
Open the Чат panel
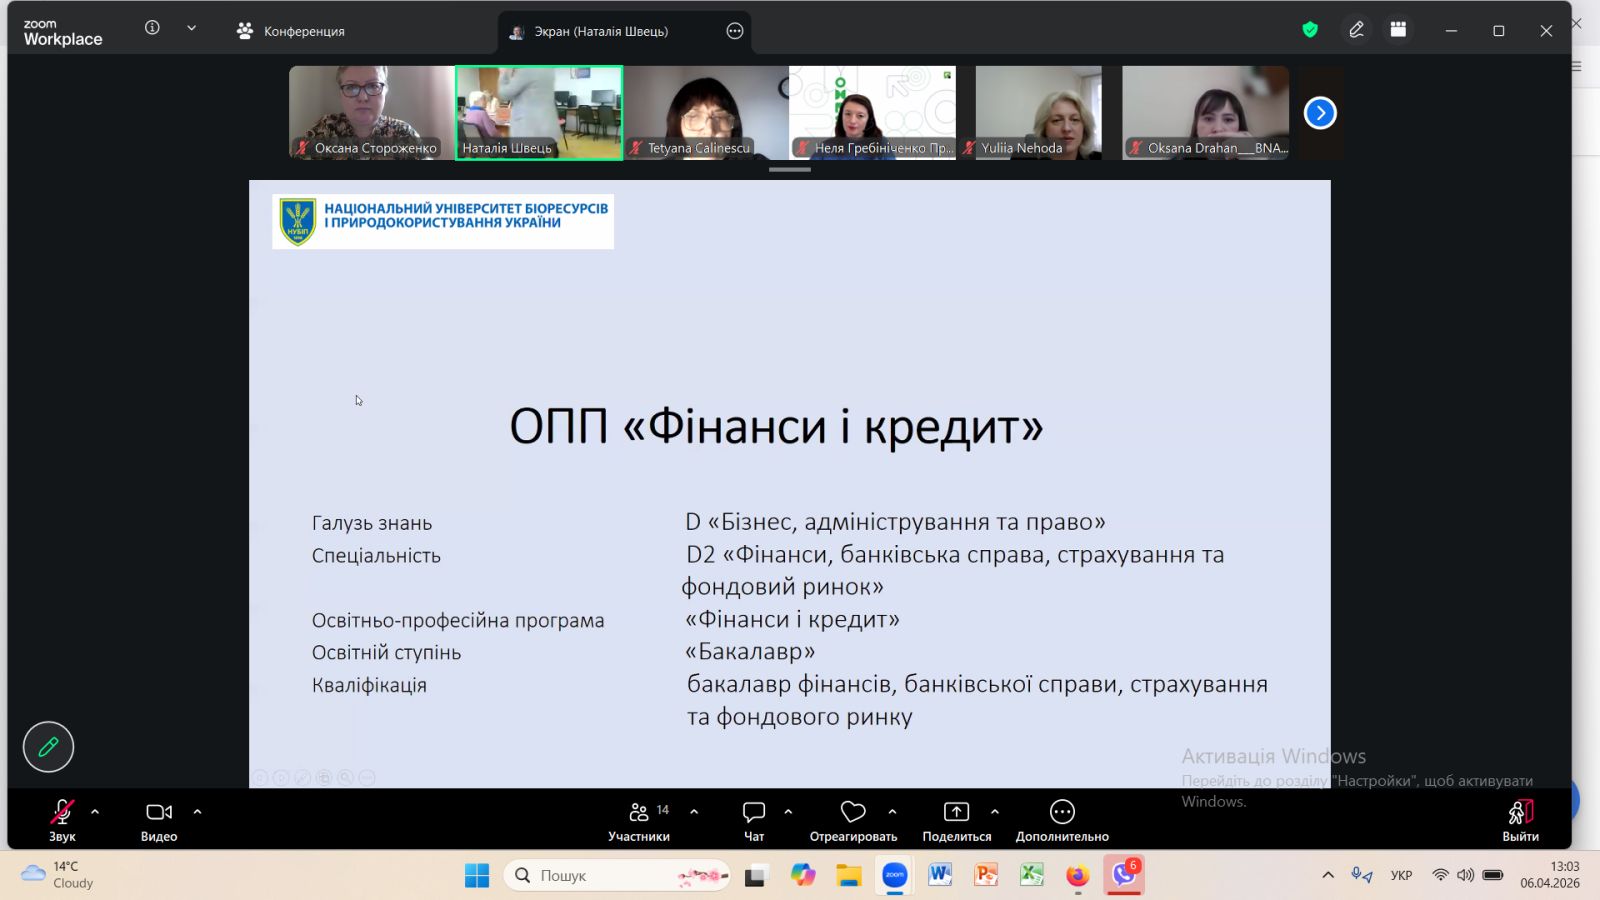754,820
